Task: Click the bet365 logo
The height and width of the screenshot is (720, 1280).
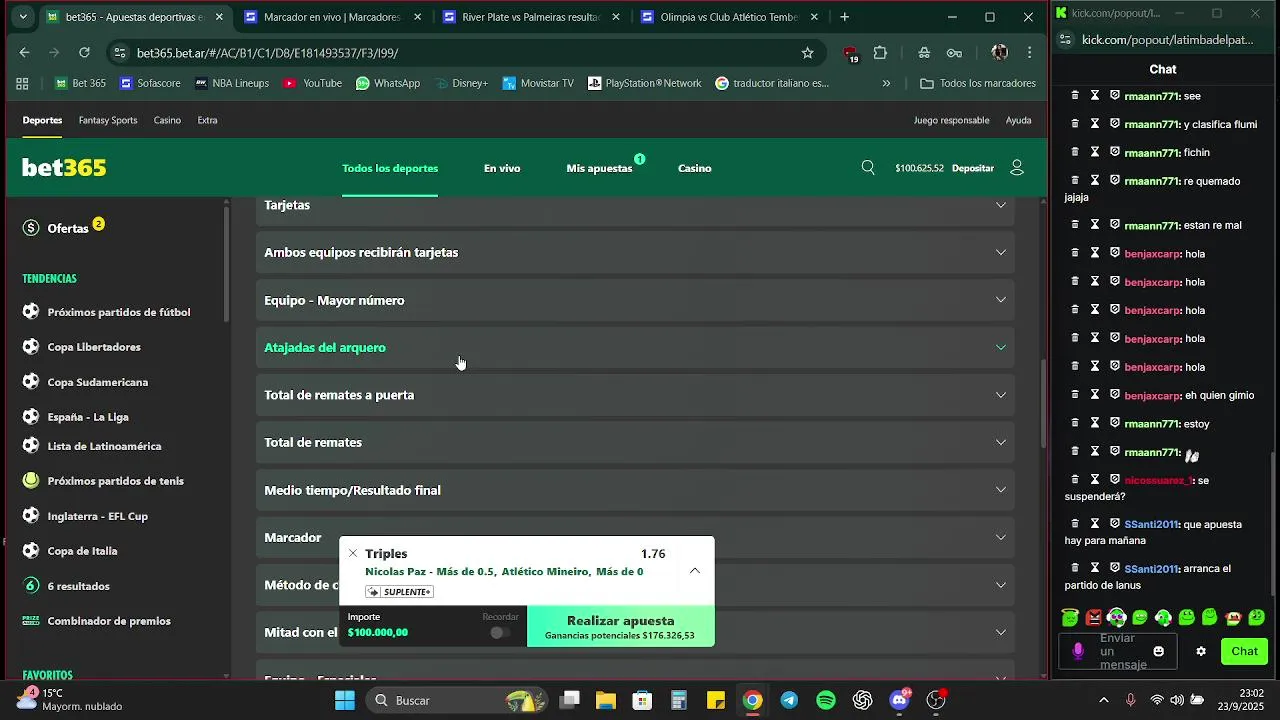Action: pos(64,168)
